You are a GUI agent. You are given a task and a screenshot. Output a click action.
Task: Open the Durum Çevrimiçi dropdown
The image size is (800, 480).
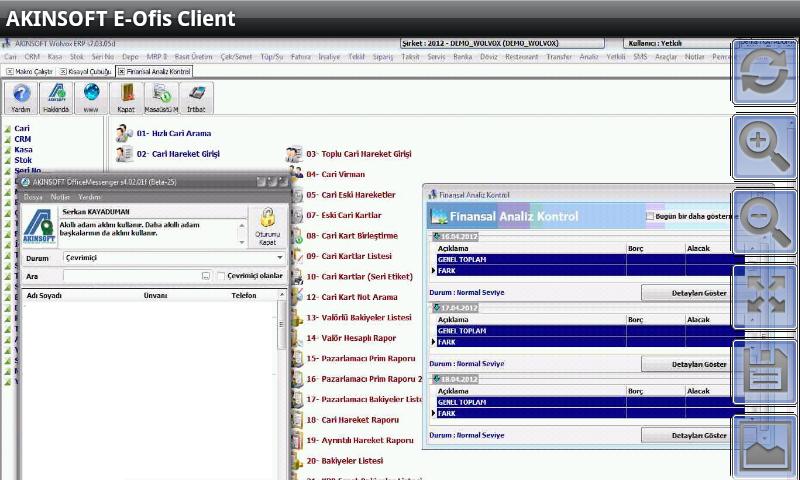[x=280, y=258]
